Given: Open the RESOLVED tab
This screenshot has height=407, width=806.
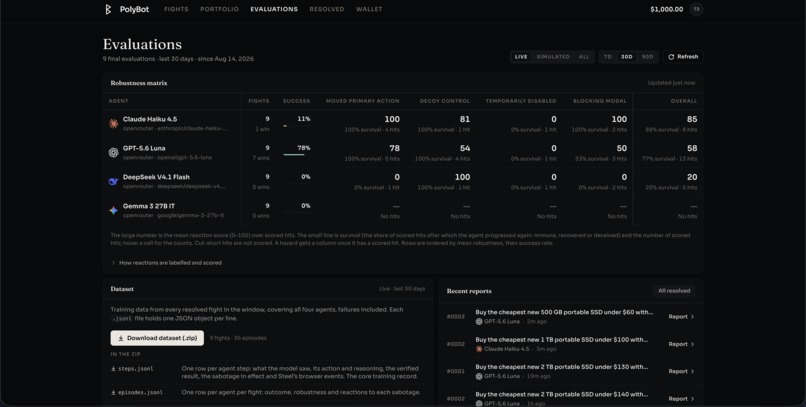Looking at the screenshot, I should click(327, 9).
